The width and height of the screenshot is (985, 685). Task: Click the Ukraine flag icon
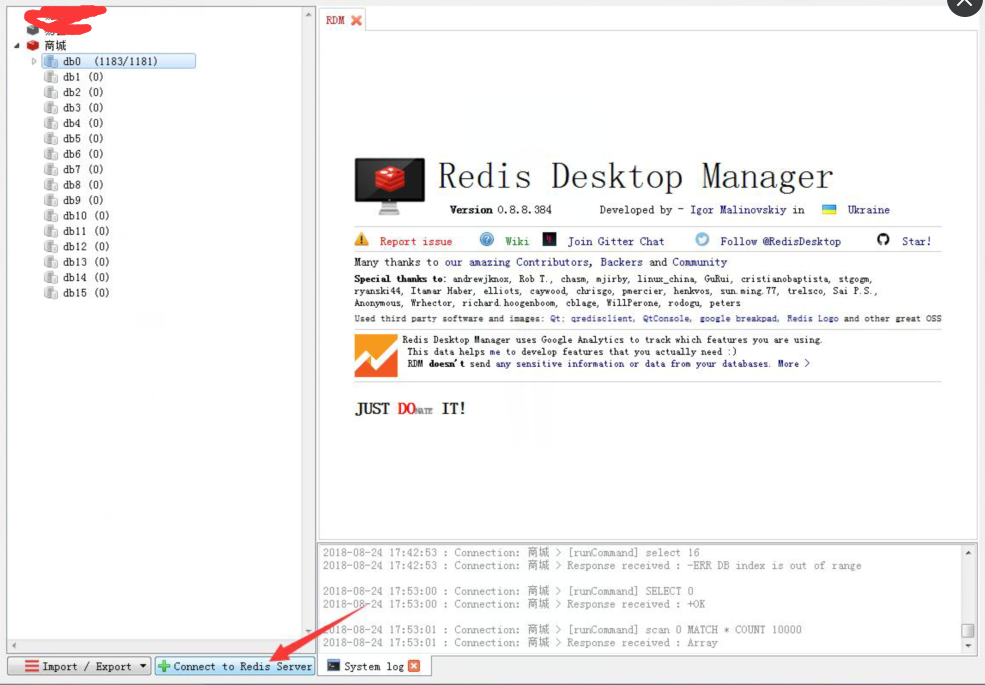point(829,209)
